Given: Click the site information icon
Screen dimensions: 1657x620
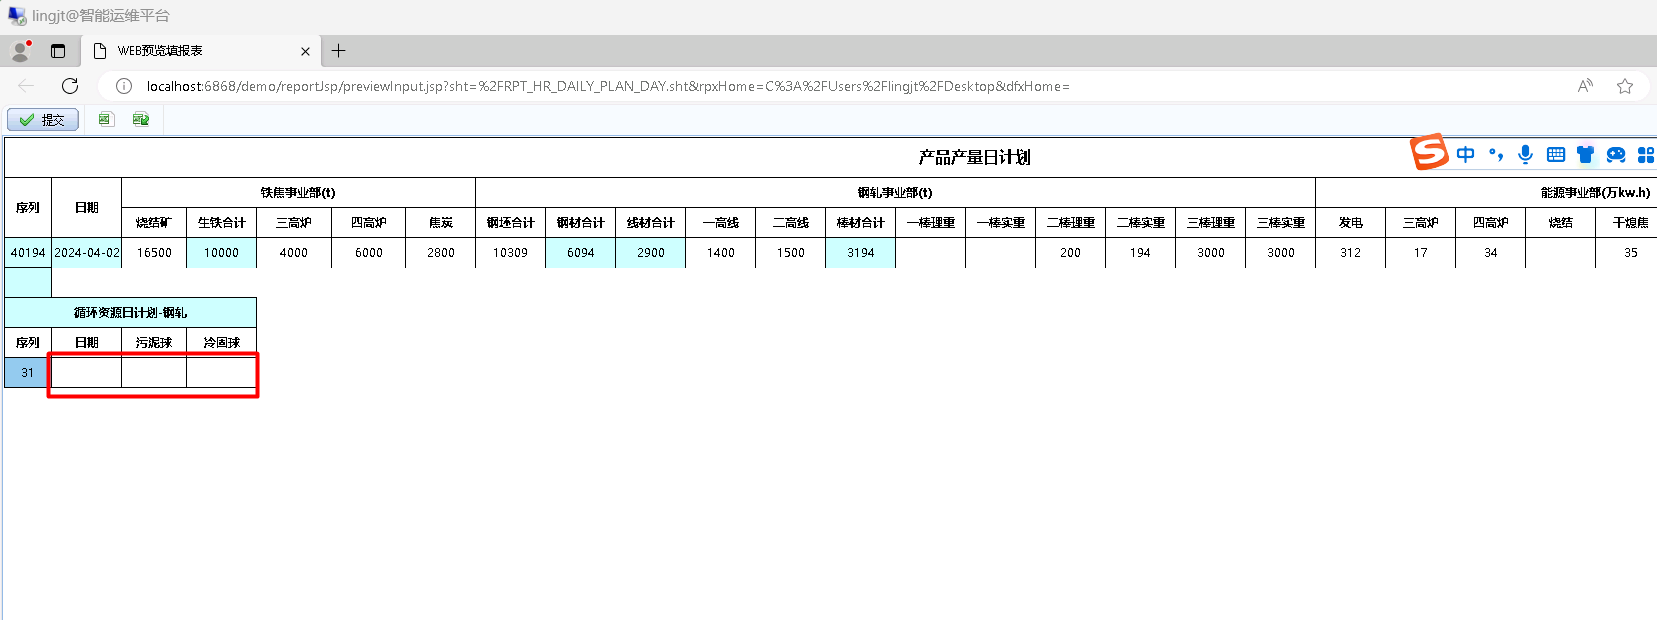Looking at the screenshot, I should 124,86.
